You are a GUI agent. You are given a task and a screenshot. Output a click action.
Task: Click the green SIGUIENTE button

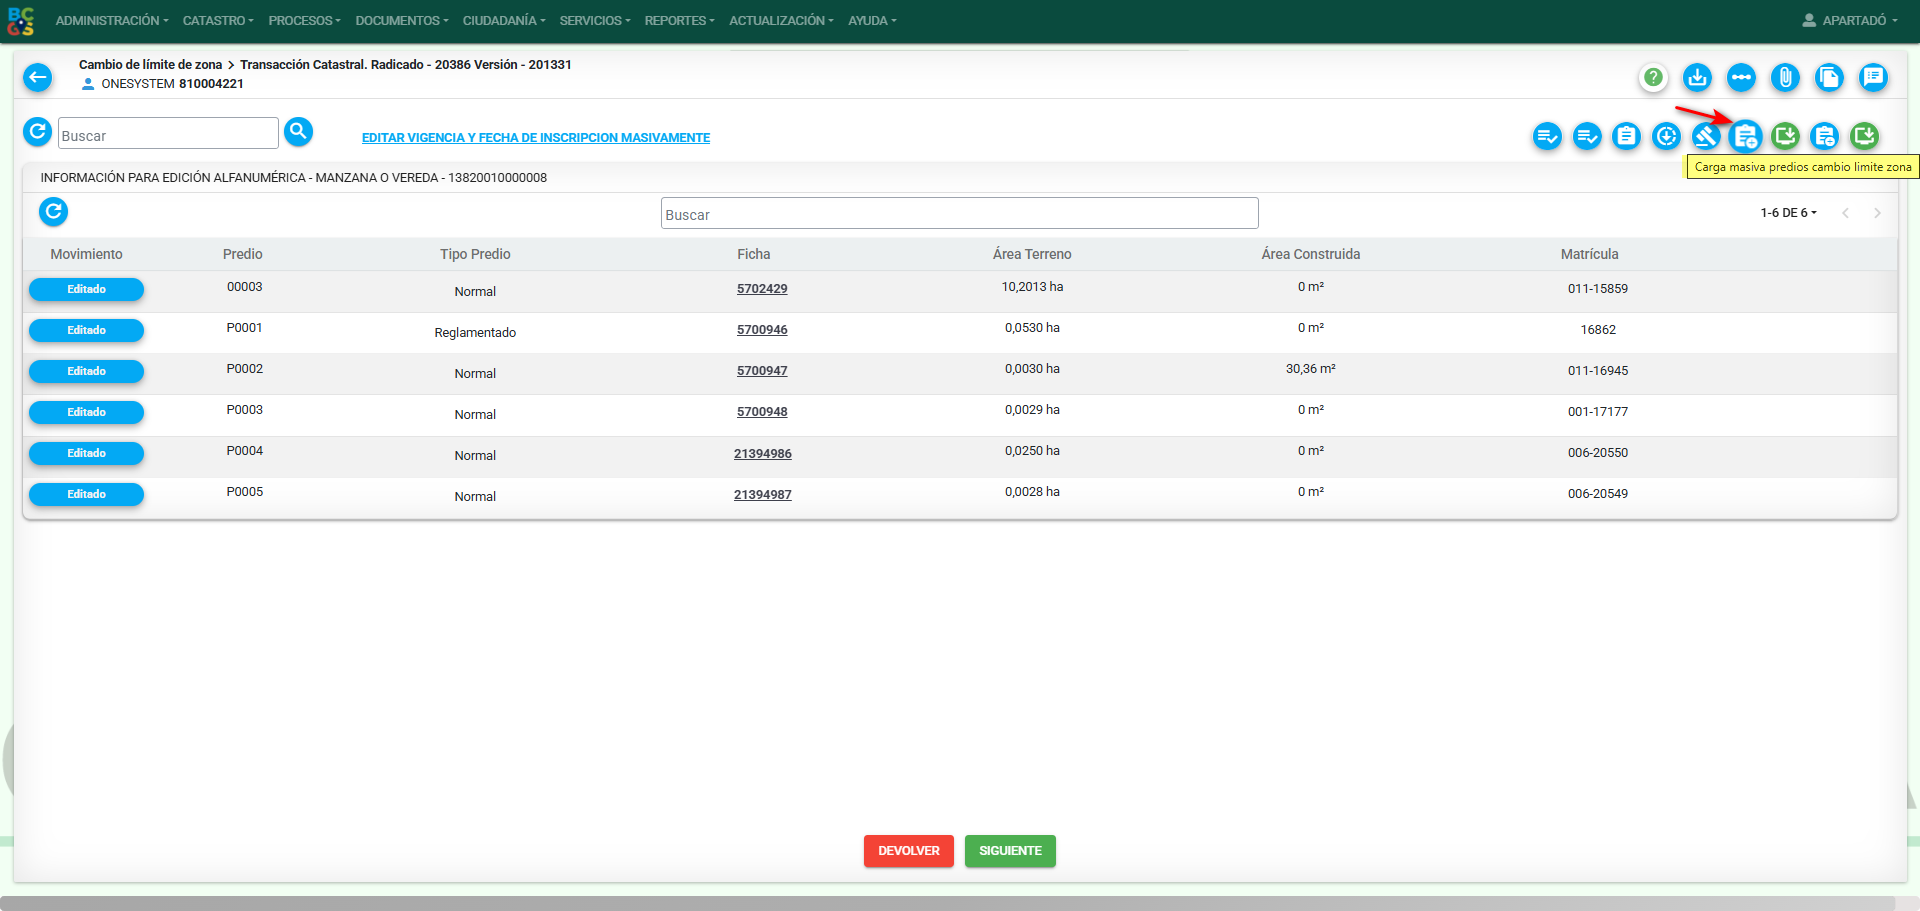(1010, 851)
